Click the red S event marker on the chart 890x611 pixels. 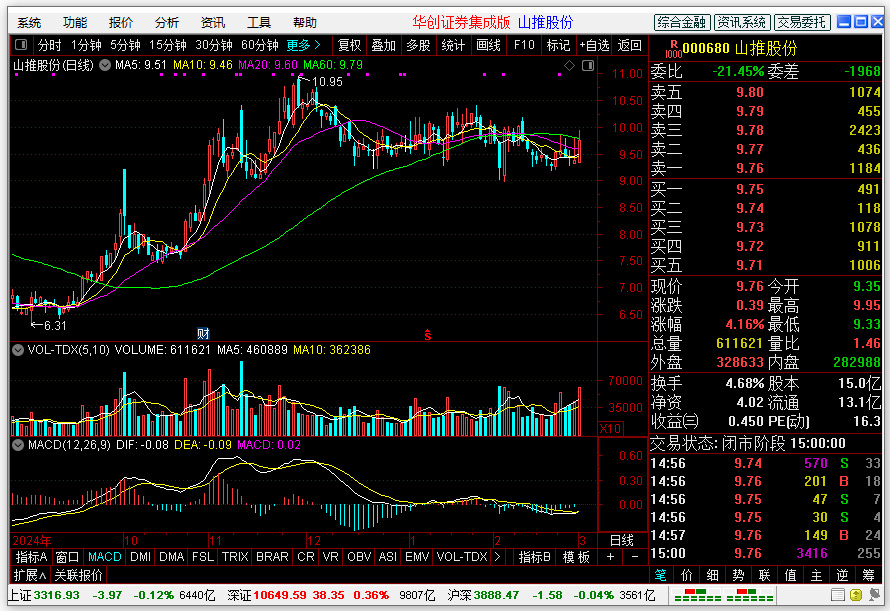coord(427,335)
